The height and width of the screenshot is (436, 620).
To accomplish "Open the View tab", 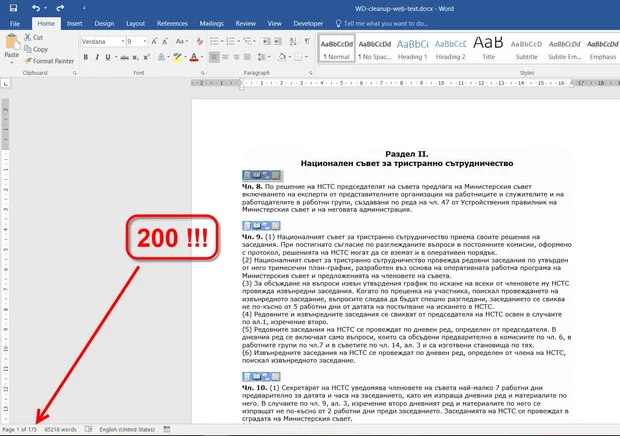I will 274,24.
